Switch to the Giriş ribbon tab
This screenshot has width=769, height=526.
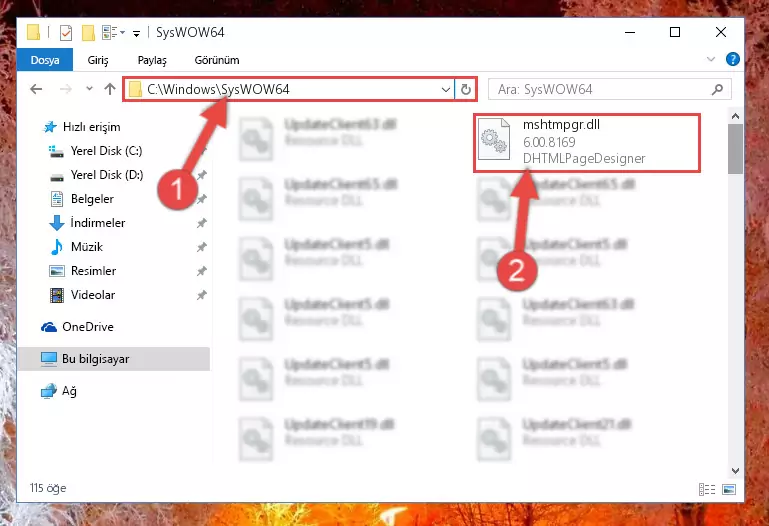(98, 60)
